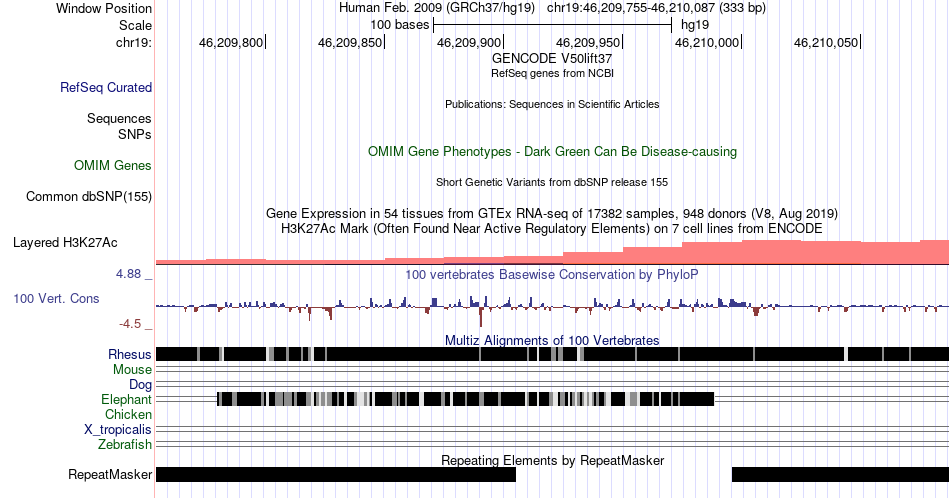The height and width of the screenshot is (498, 950).
Task: Click the Common dbSNP(155) track label
Action: click(x=89, y=196)
